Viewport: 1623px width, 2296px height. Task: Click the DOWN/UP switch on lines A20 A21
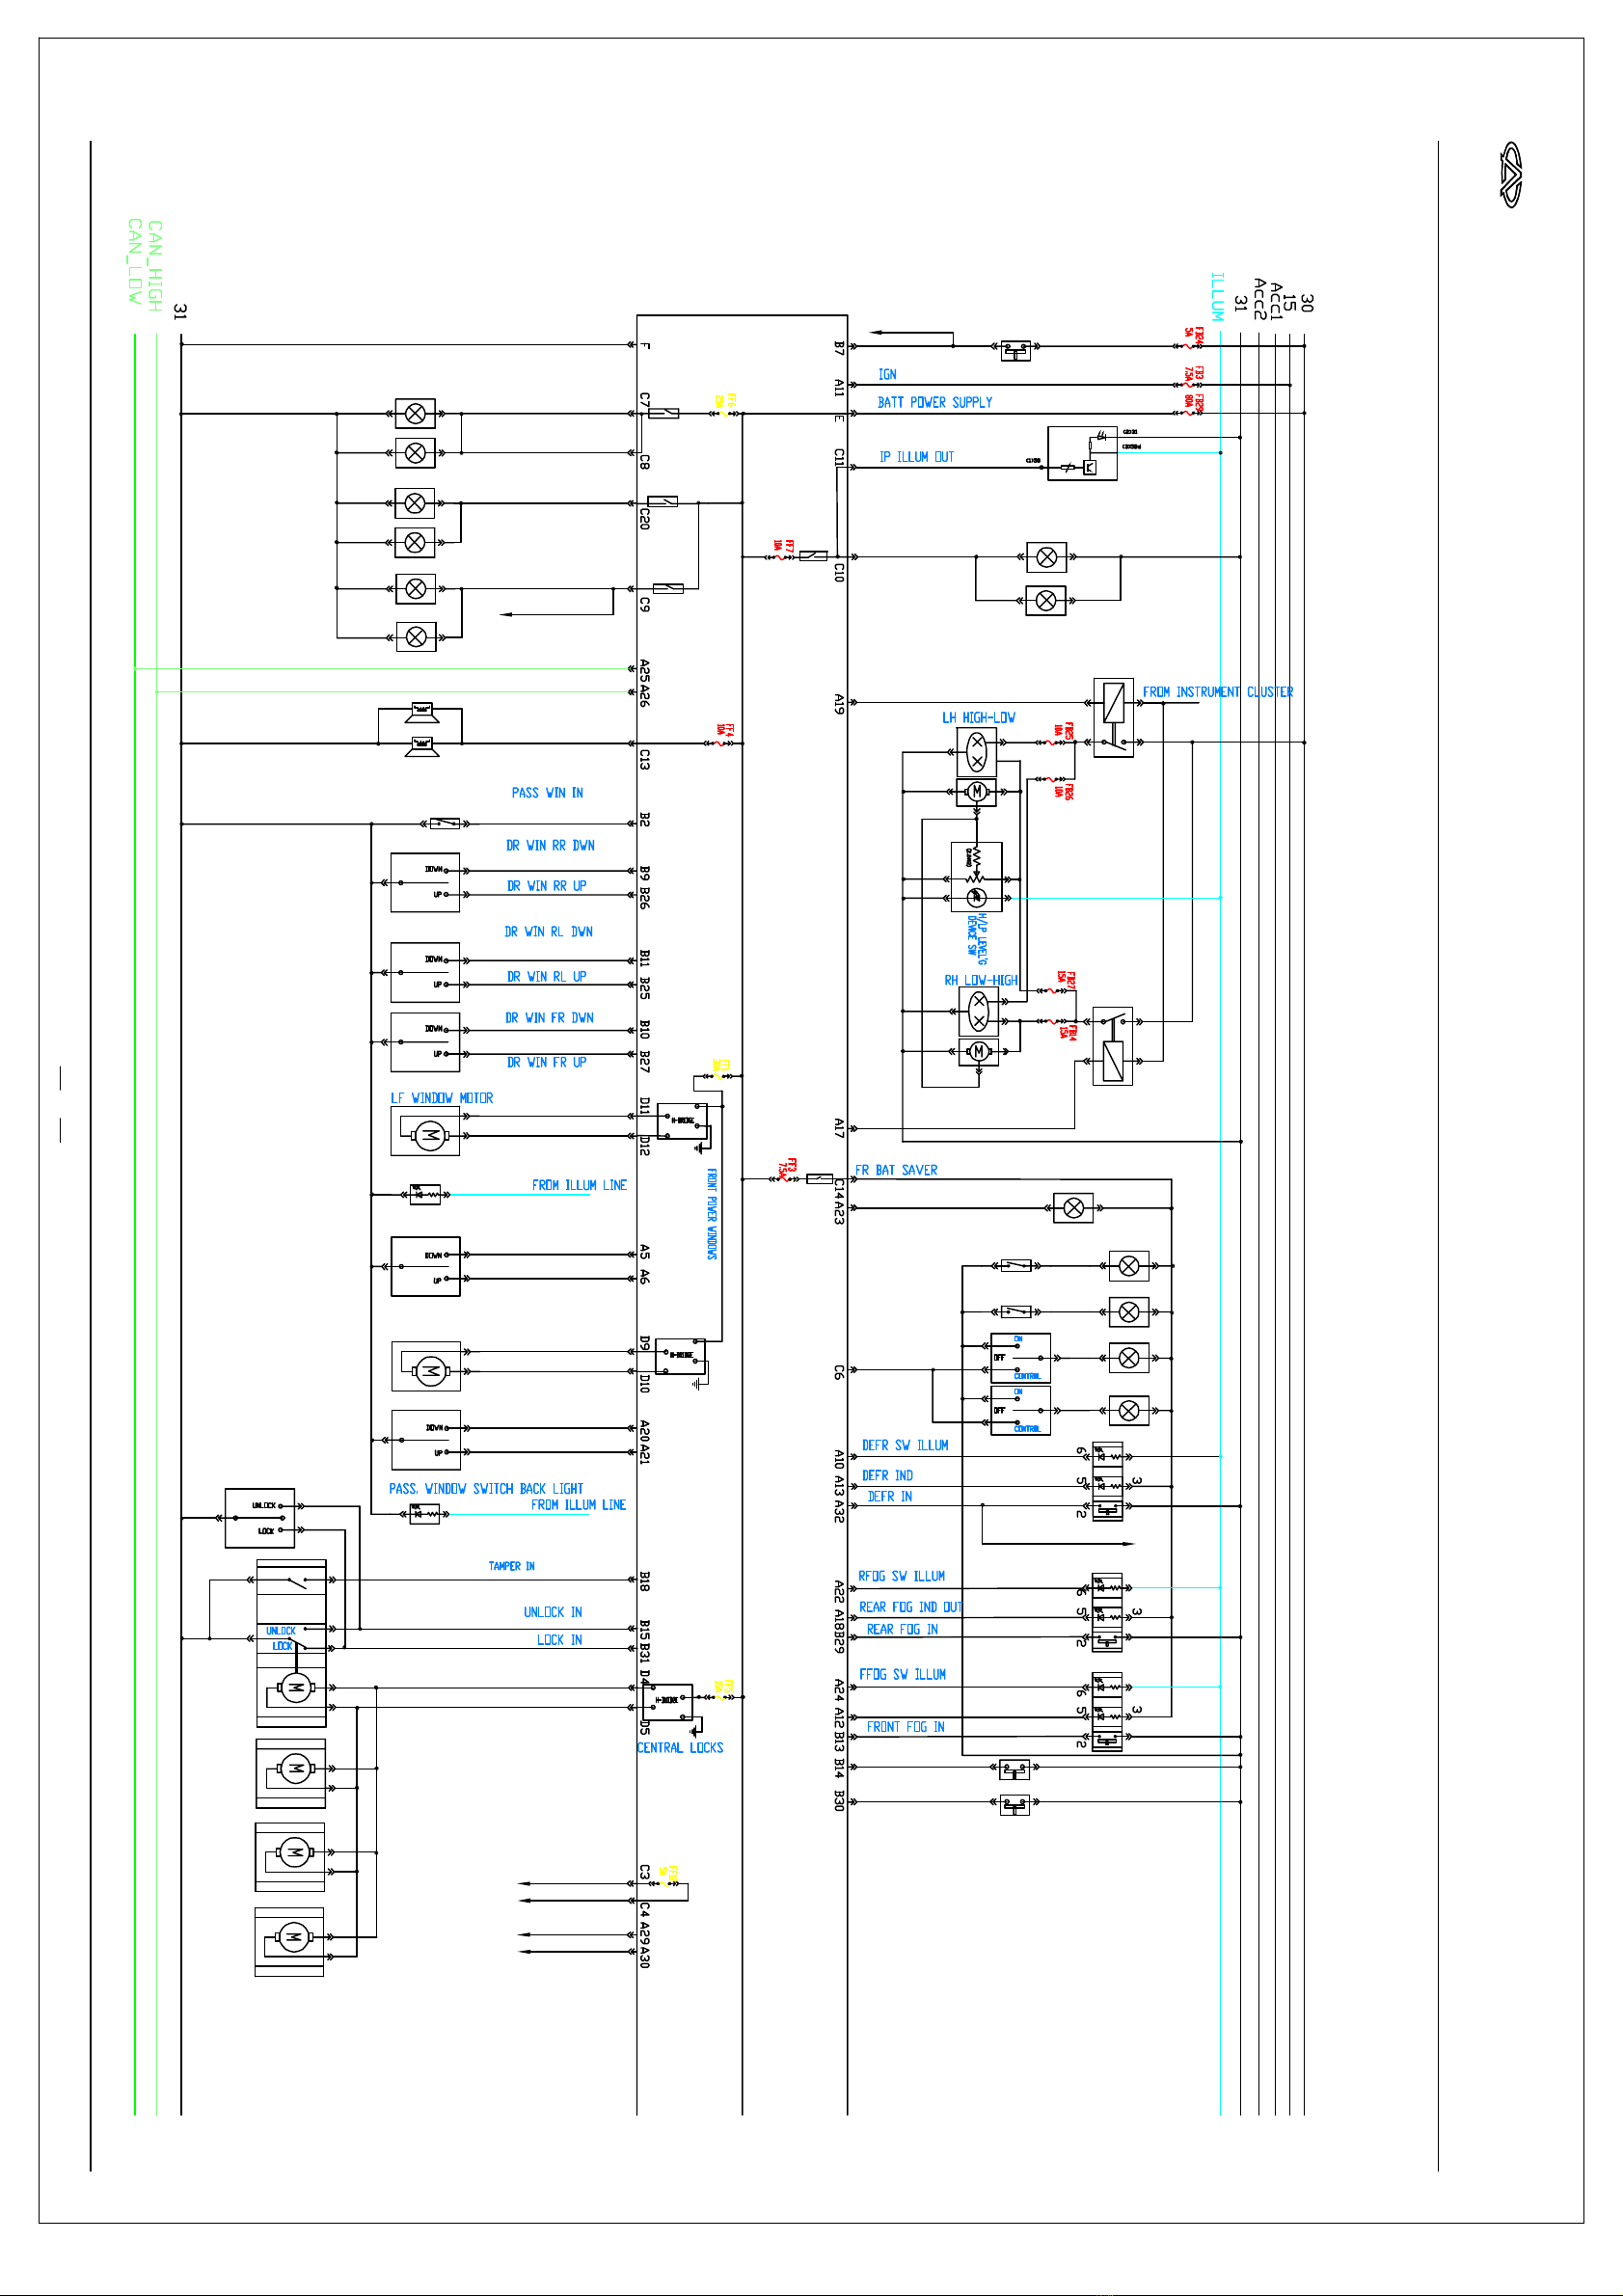(426, 1440)
